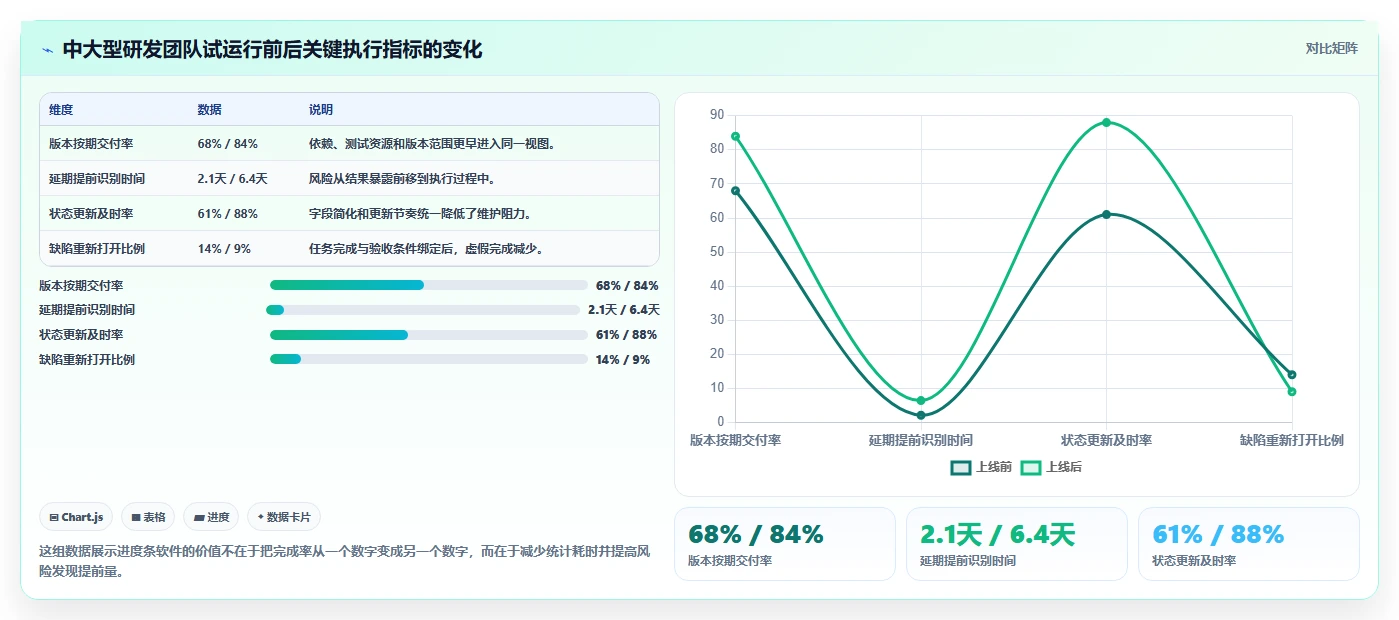This screenshot has height=620, width=1399.
Task: Click 上线后 data point at 状态更新及时率 peak
Action: (1106, 122)
